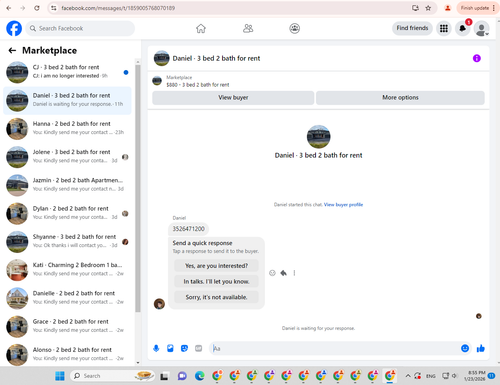Click the Find friends button
The image size is (500, 385).
point(412,28)
